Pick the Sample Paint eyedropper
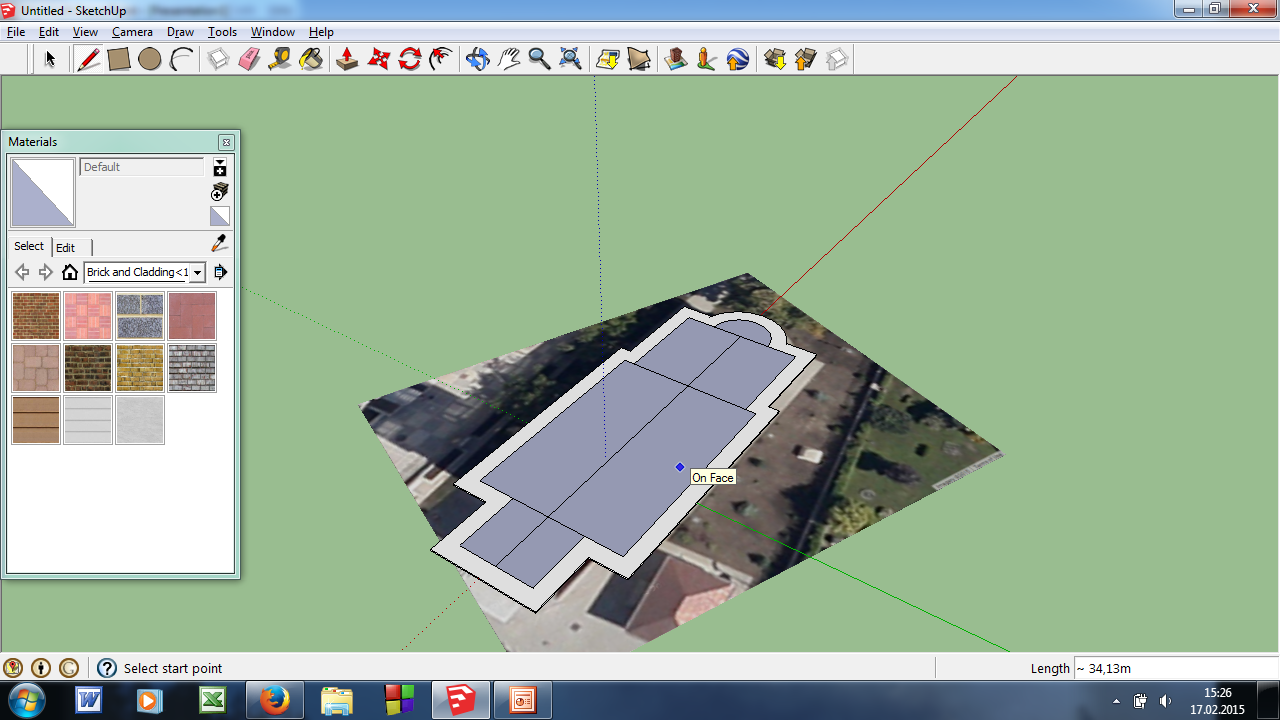The height and width of the screenshot is (720, 1280). click(x=219, y=244)
